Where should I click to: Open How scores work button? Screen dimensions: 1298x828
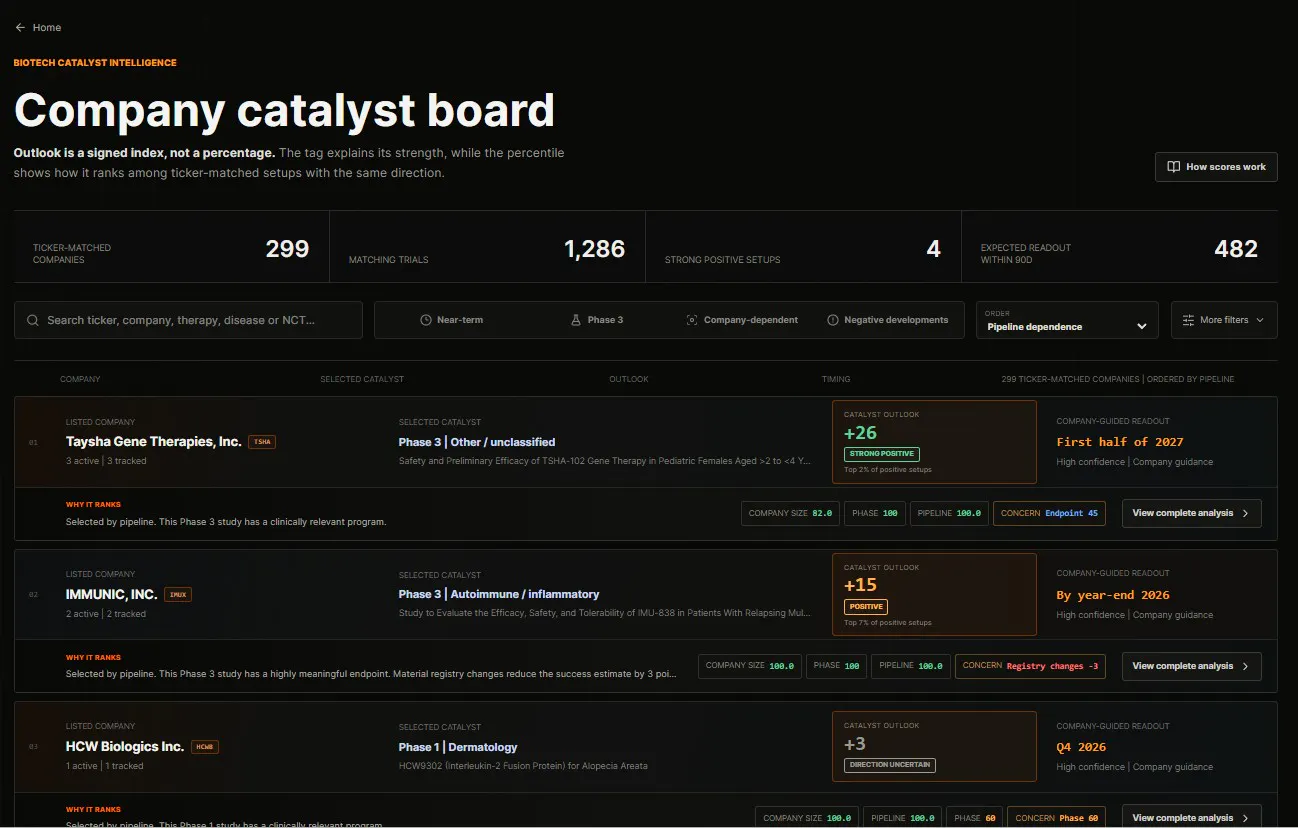click(1216, 167)
